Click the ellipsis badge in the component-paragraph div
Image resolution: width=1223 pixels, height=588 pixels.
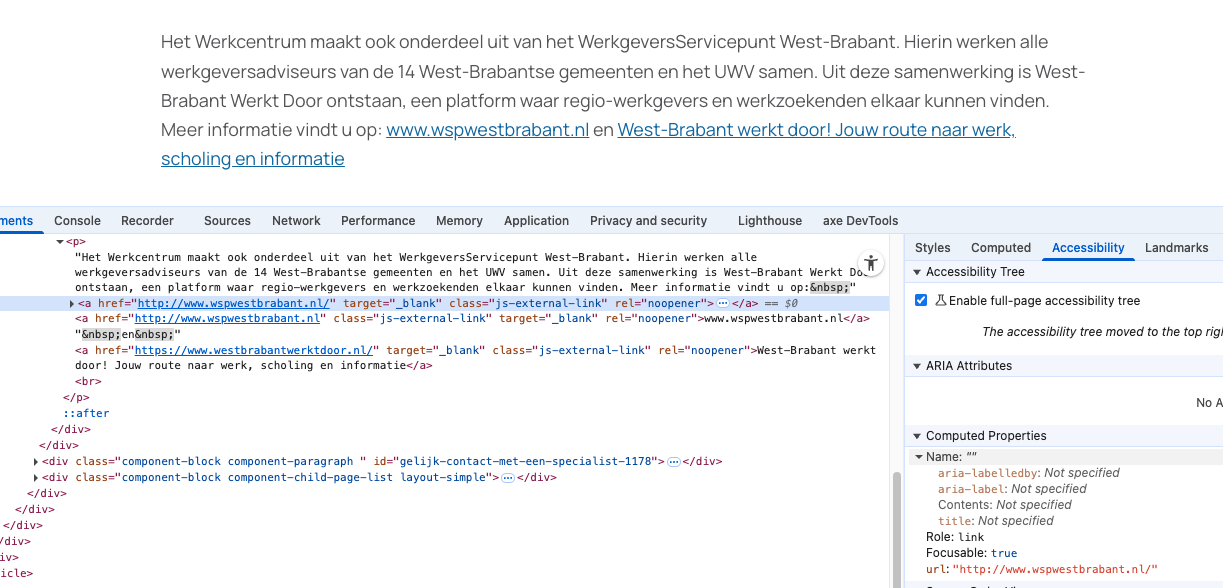pyautogui.click(x=672, y=461)
